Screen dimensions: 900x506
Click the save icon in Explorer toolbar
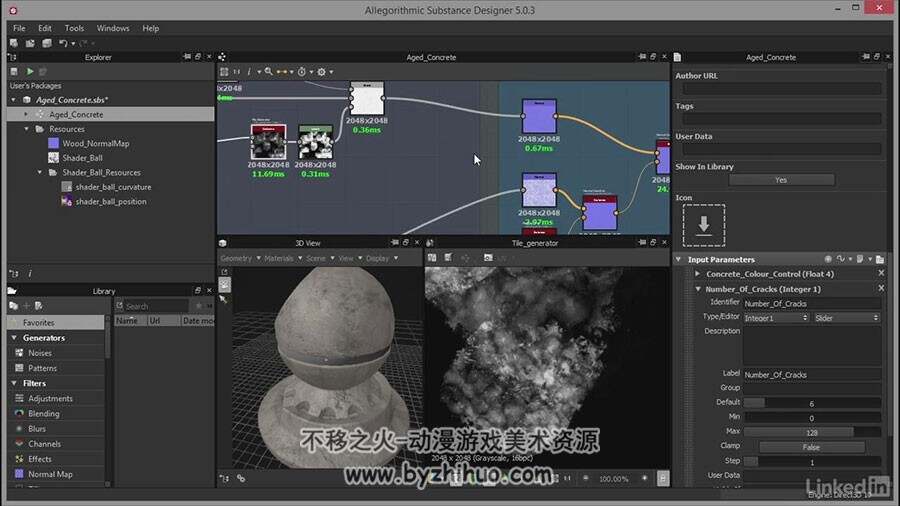[x=14, y=72]
